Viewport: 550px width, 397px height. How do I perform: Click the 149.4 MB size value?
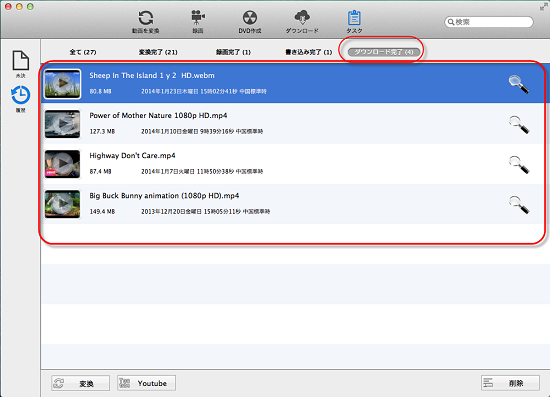click(102, 211)
